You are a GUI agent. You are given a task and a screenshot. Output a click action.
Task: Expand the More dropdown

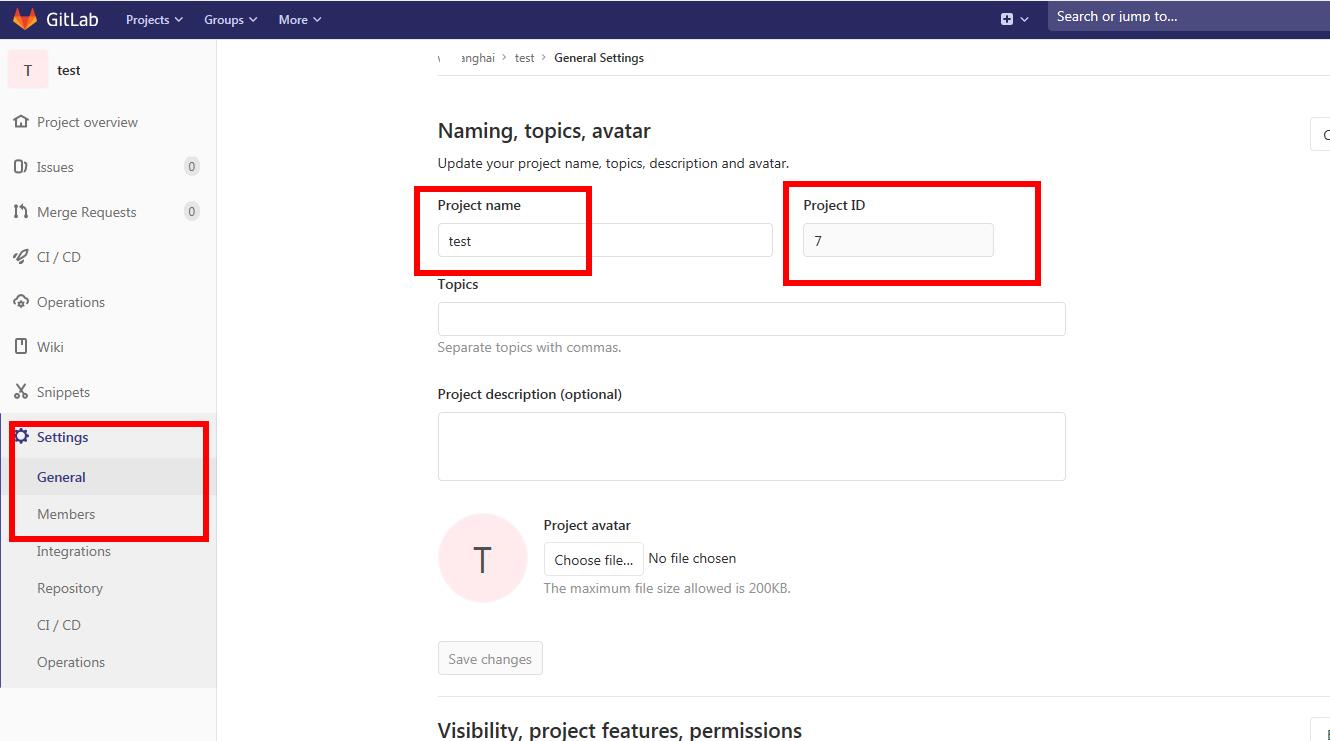click(x=298, y=18)
